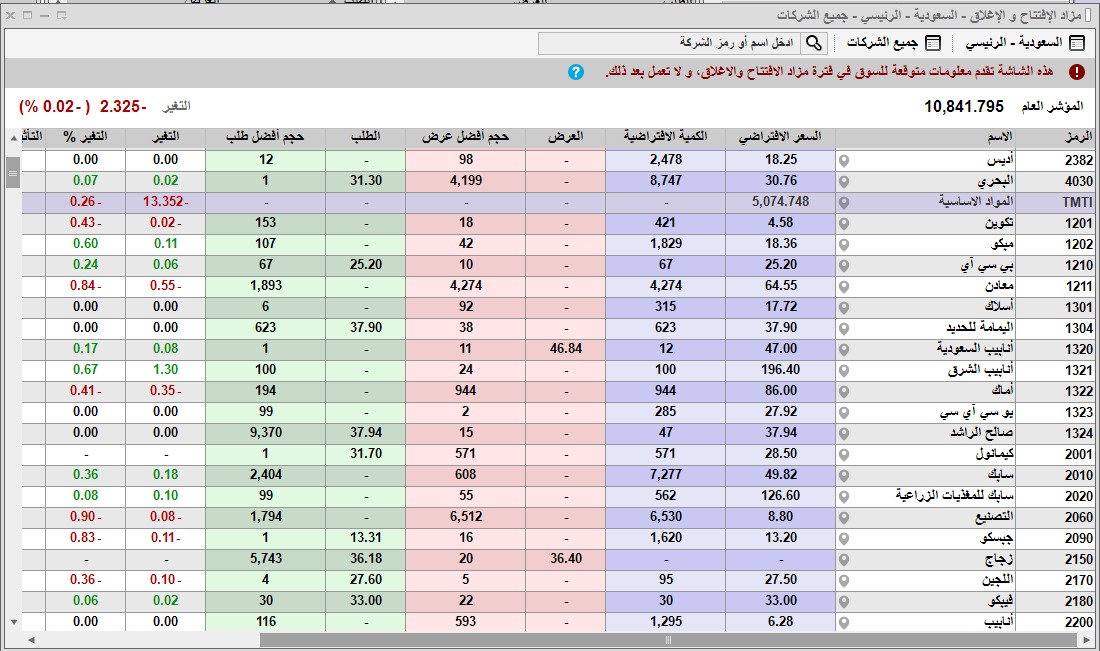Click the 13.352- change value cell
Image resolution: width=1100 pixels, height=651 pixels.
point(166,202)
